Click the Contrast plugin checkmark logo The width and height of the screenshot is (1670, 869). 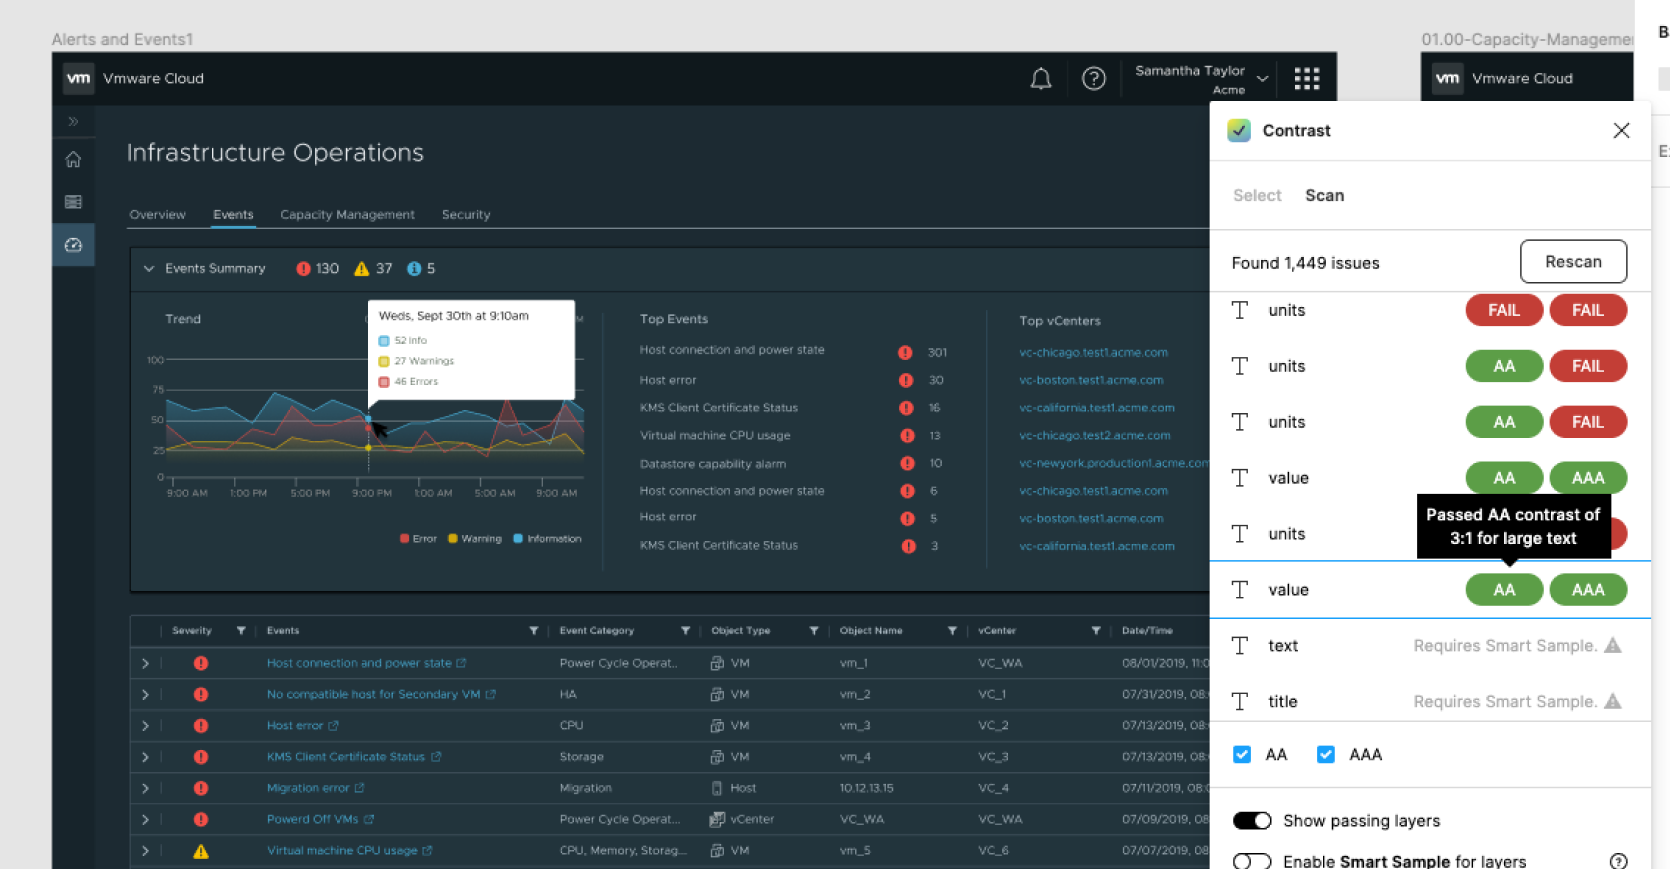click(1239, 131)
